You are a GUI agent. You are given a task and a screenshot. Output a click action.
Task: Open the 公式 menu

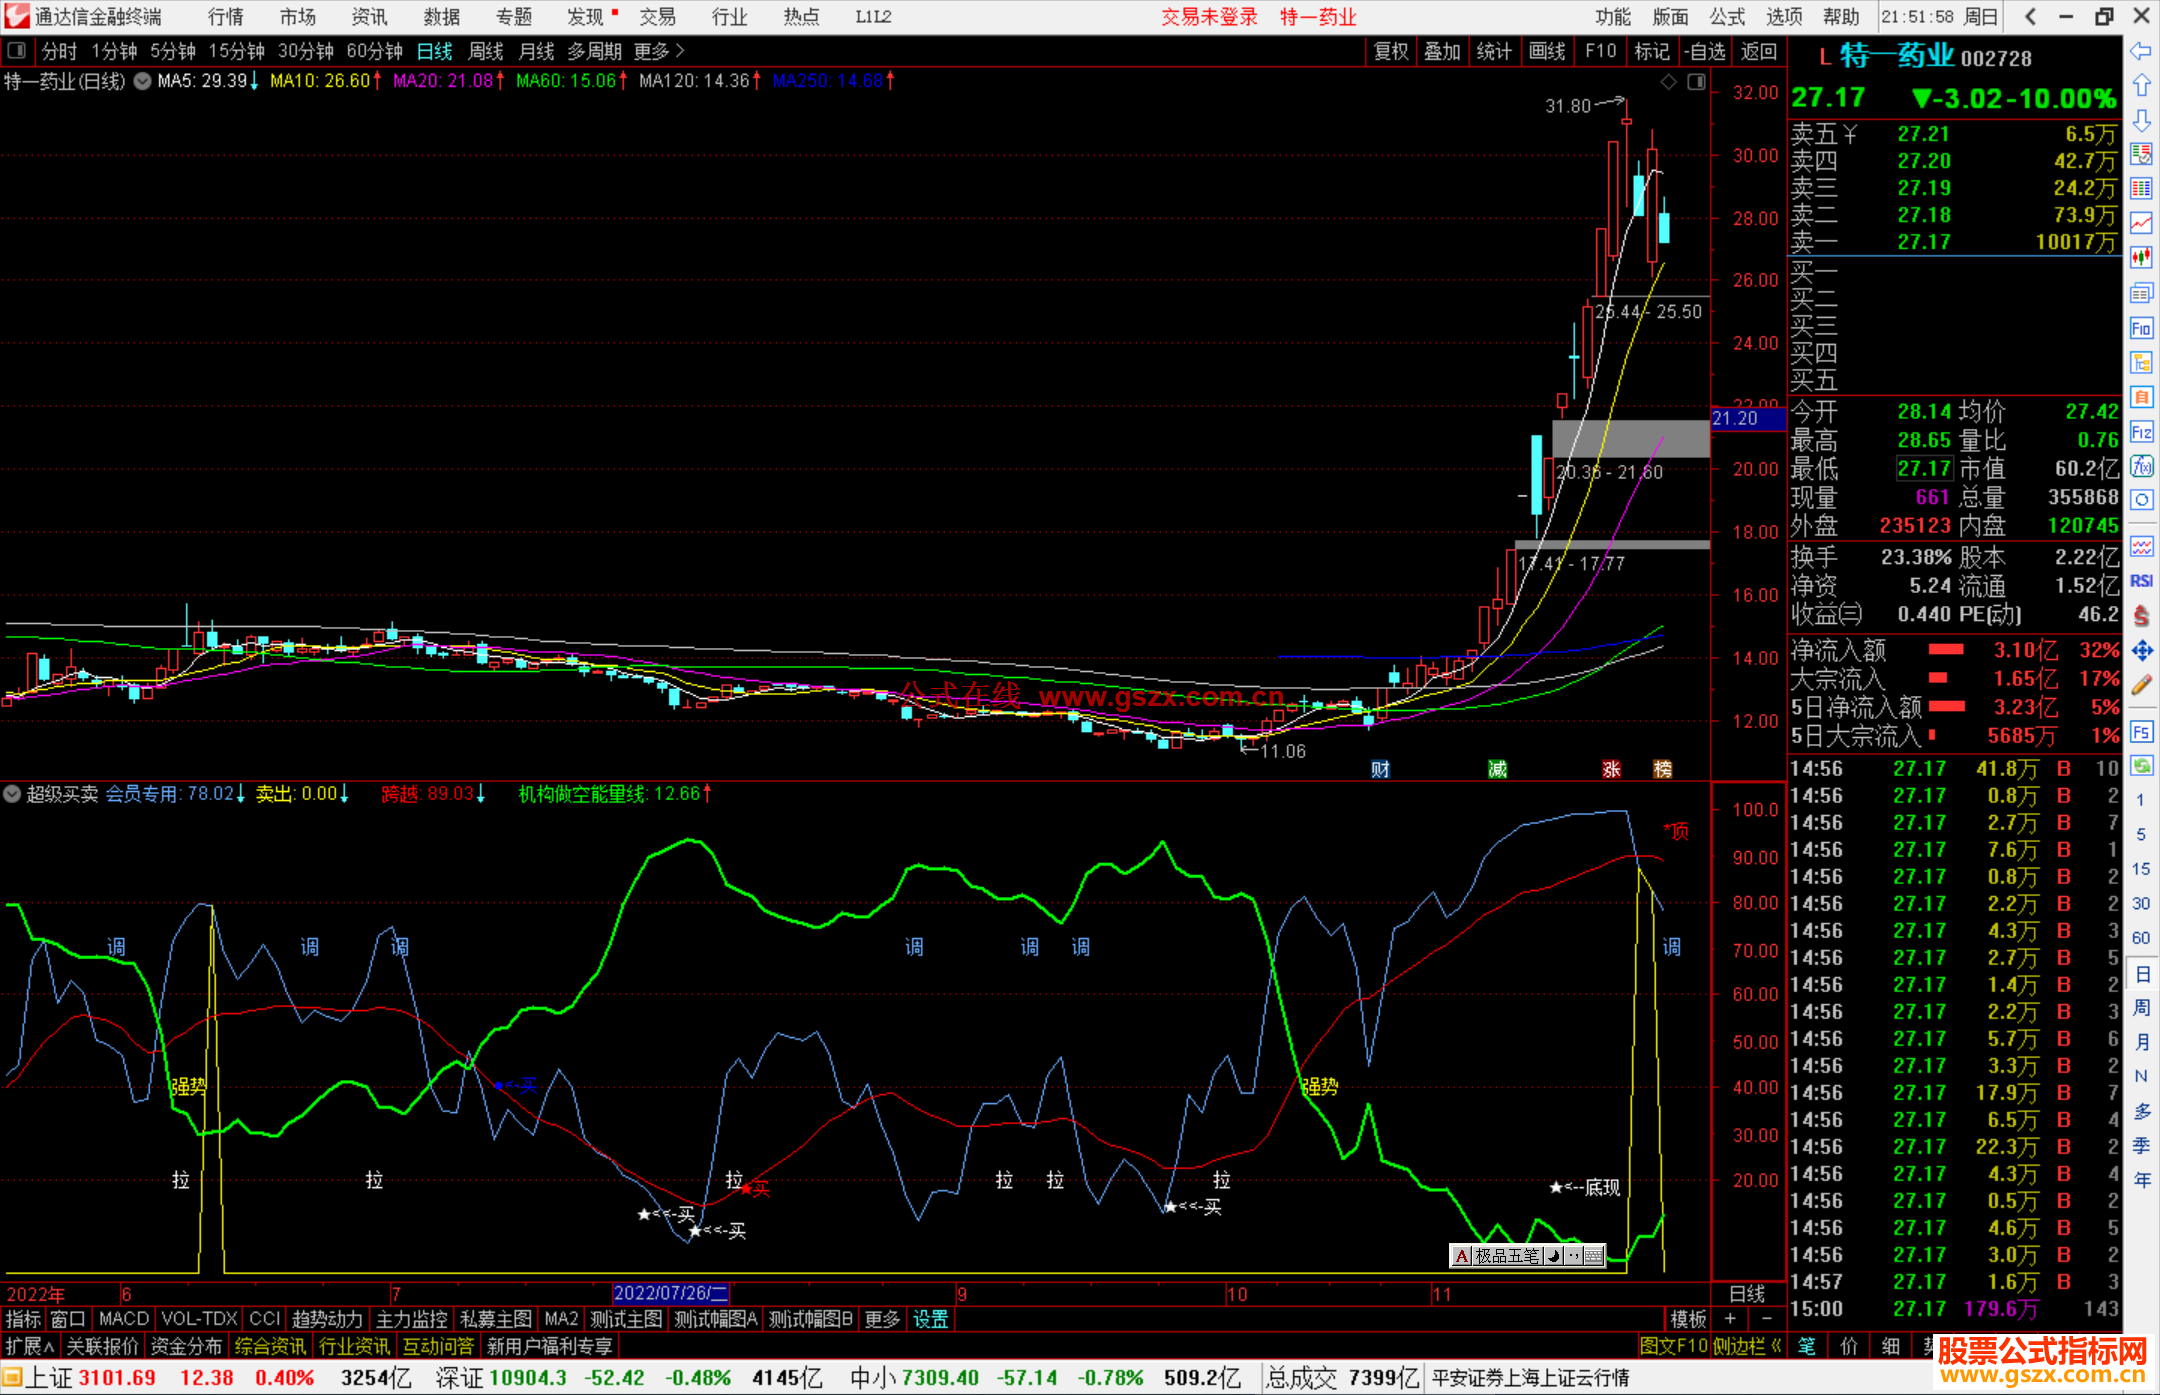1727,17
